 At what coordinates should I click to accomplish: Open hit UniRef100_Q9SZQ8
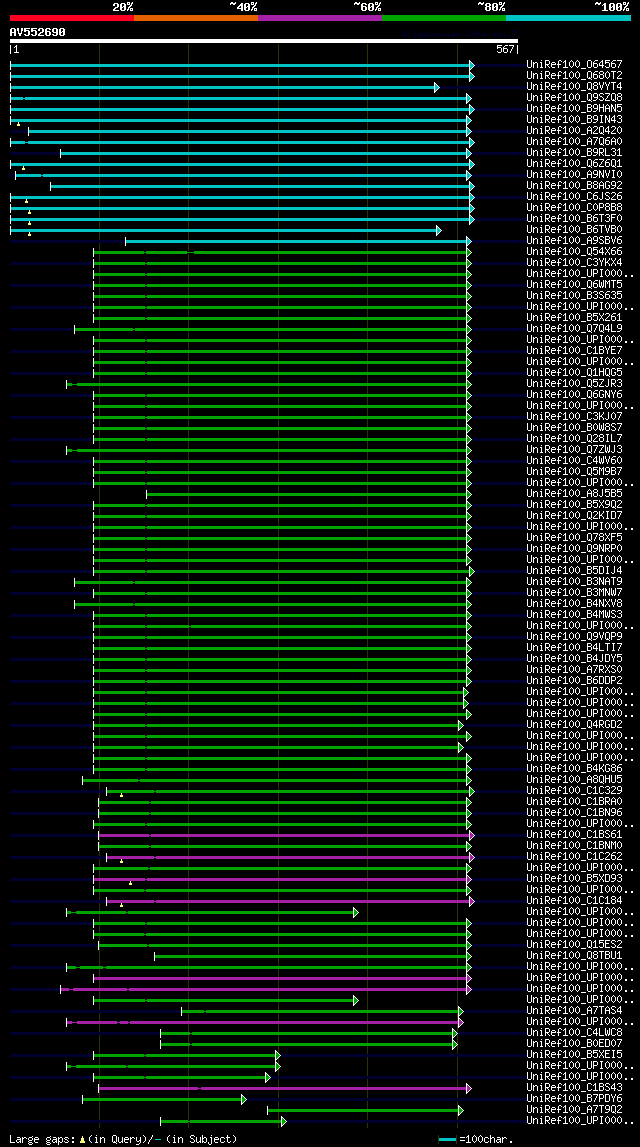(574, 97)
